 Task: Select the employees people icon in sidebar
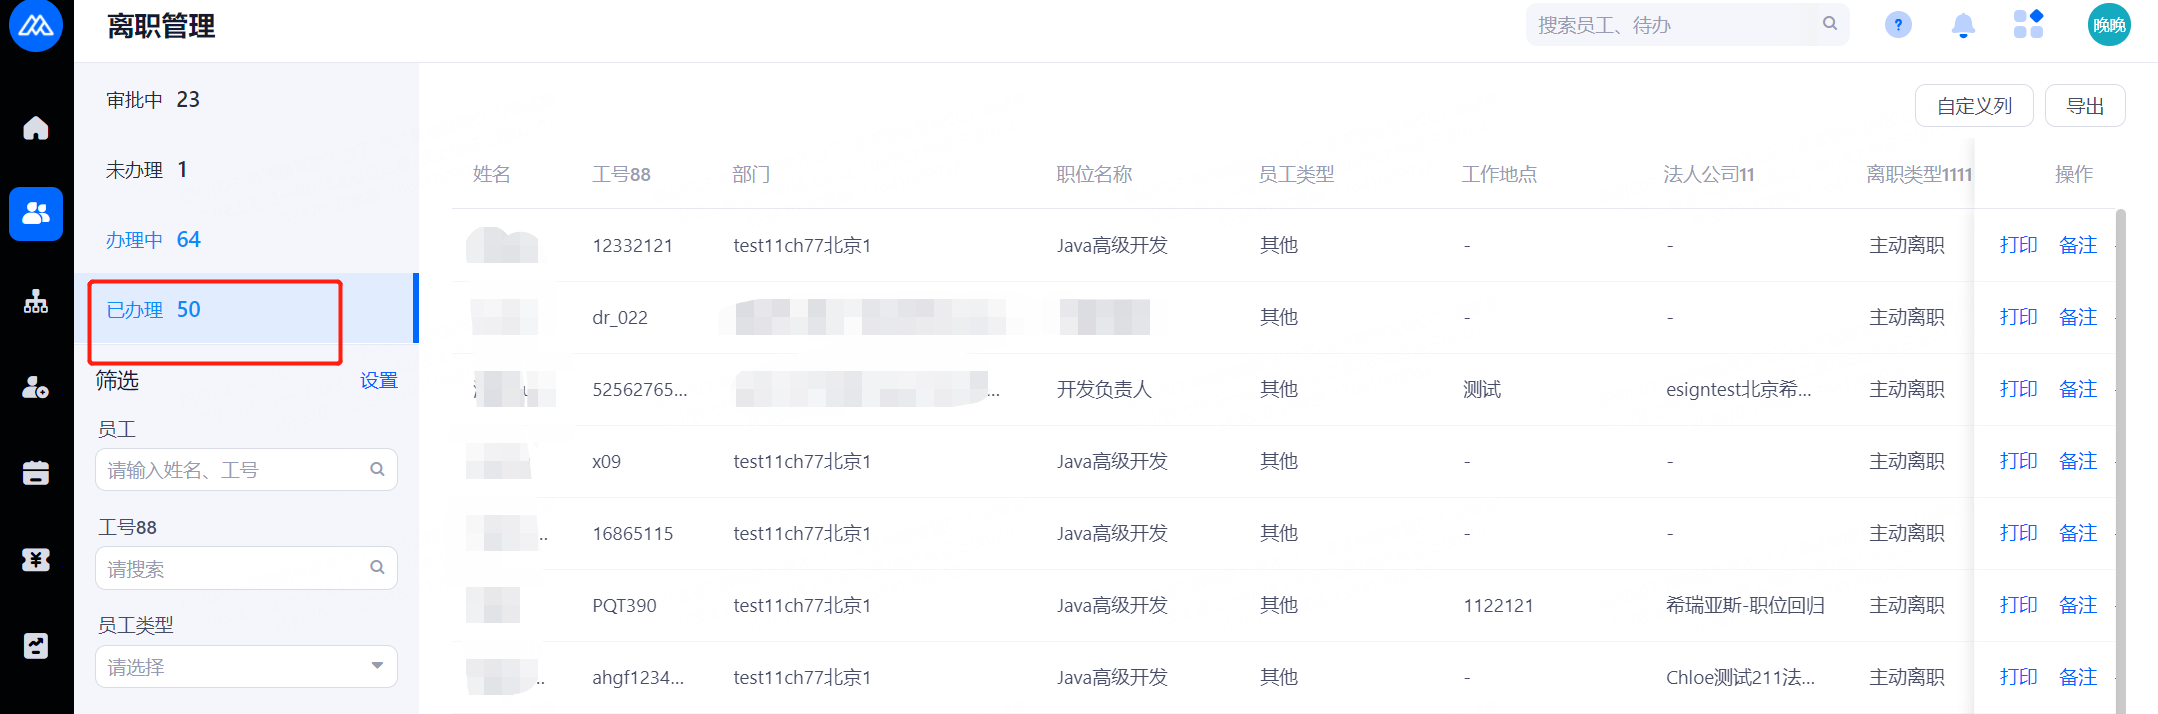pos(36,214)
